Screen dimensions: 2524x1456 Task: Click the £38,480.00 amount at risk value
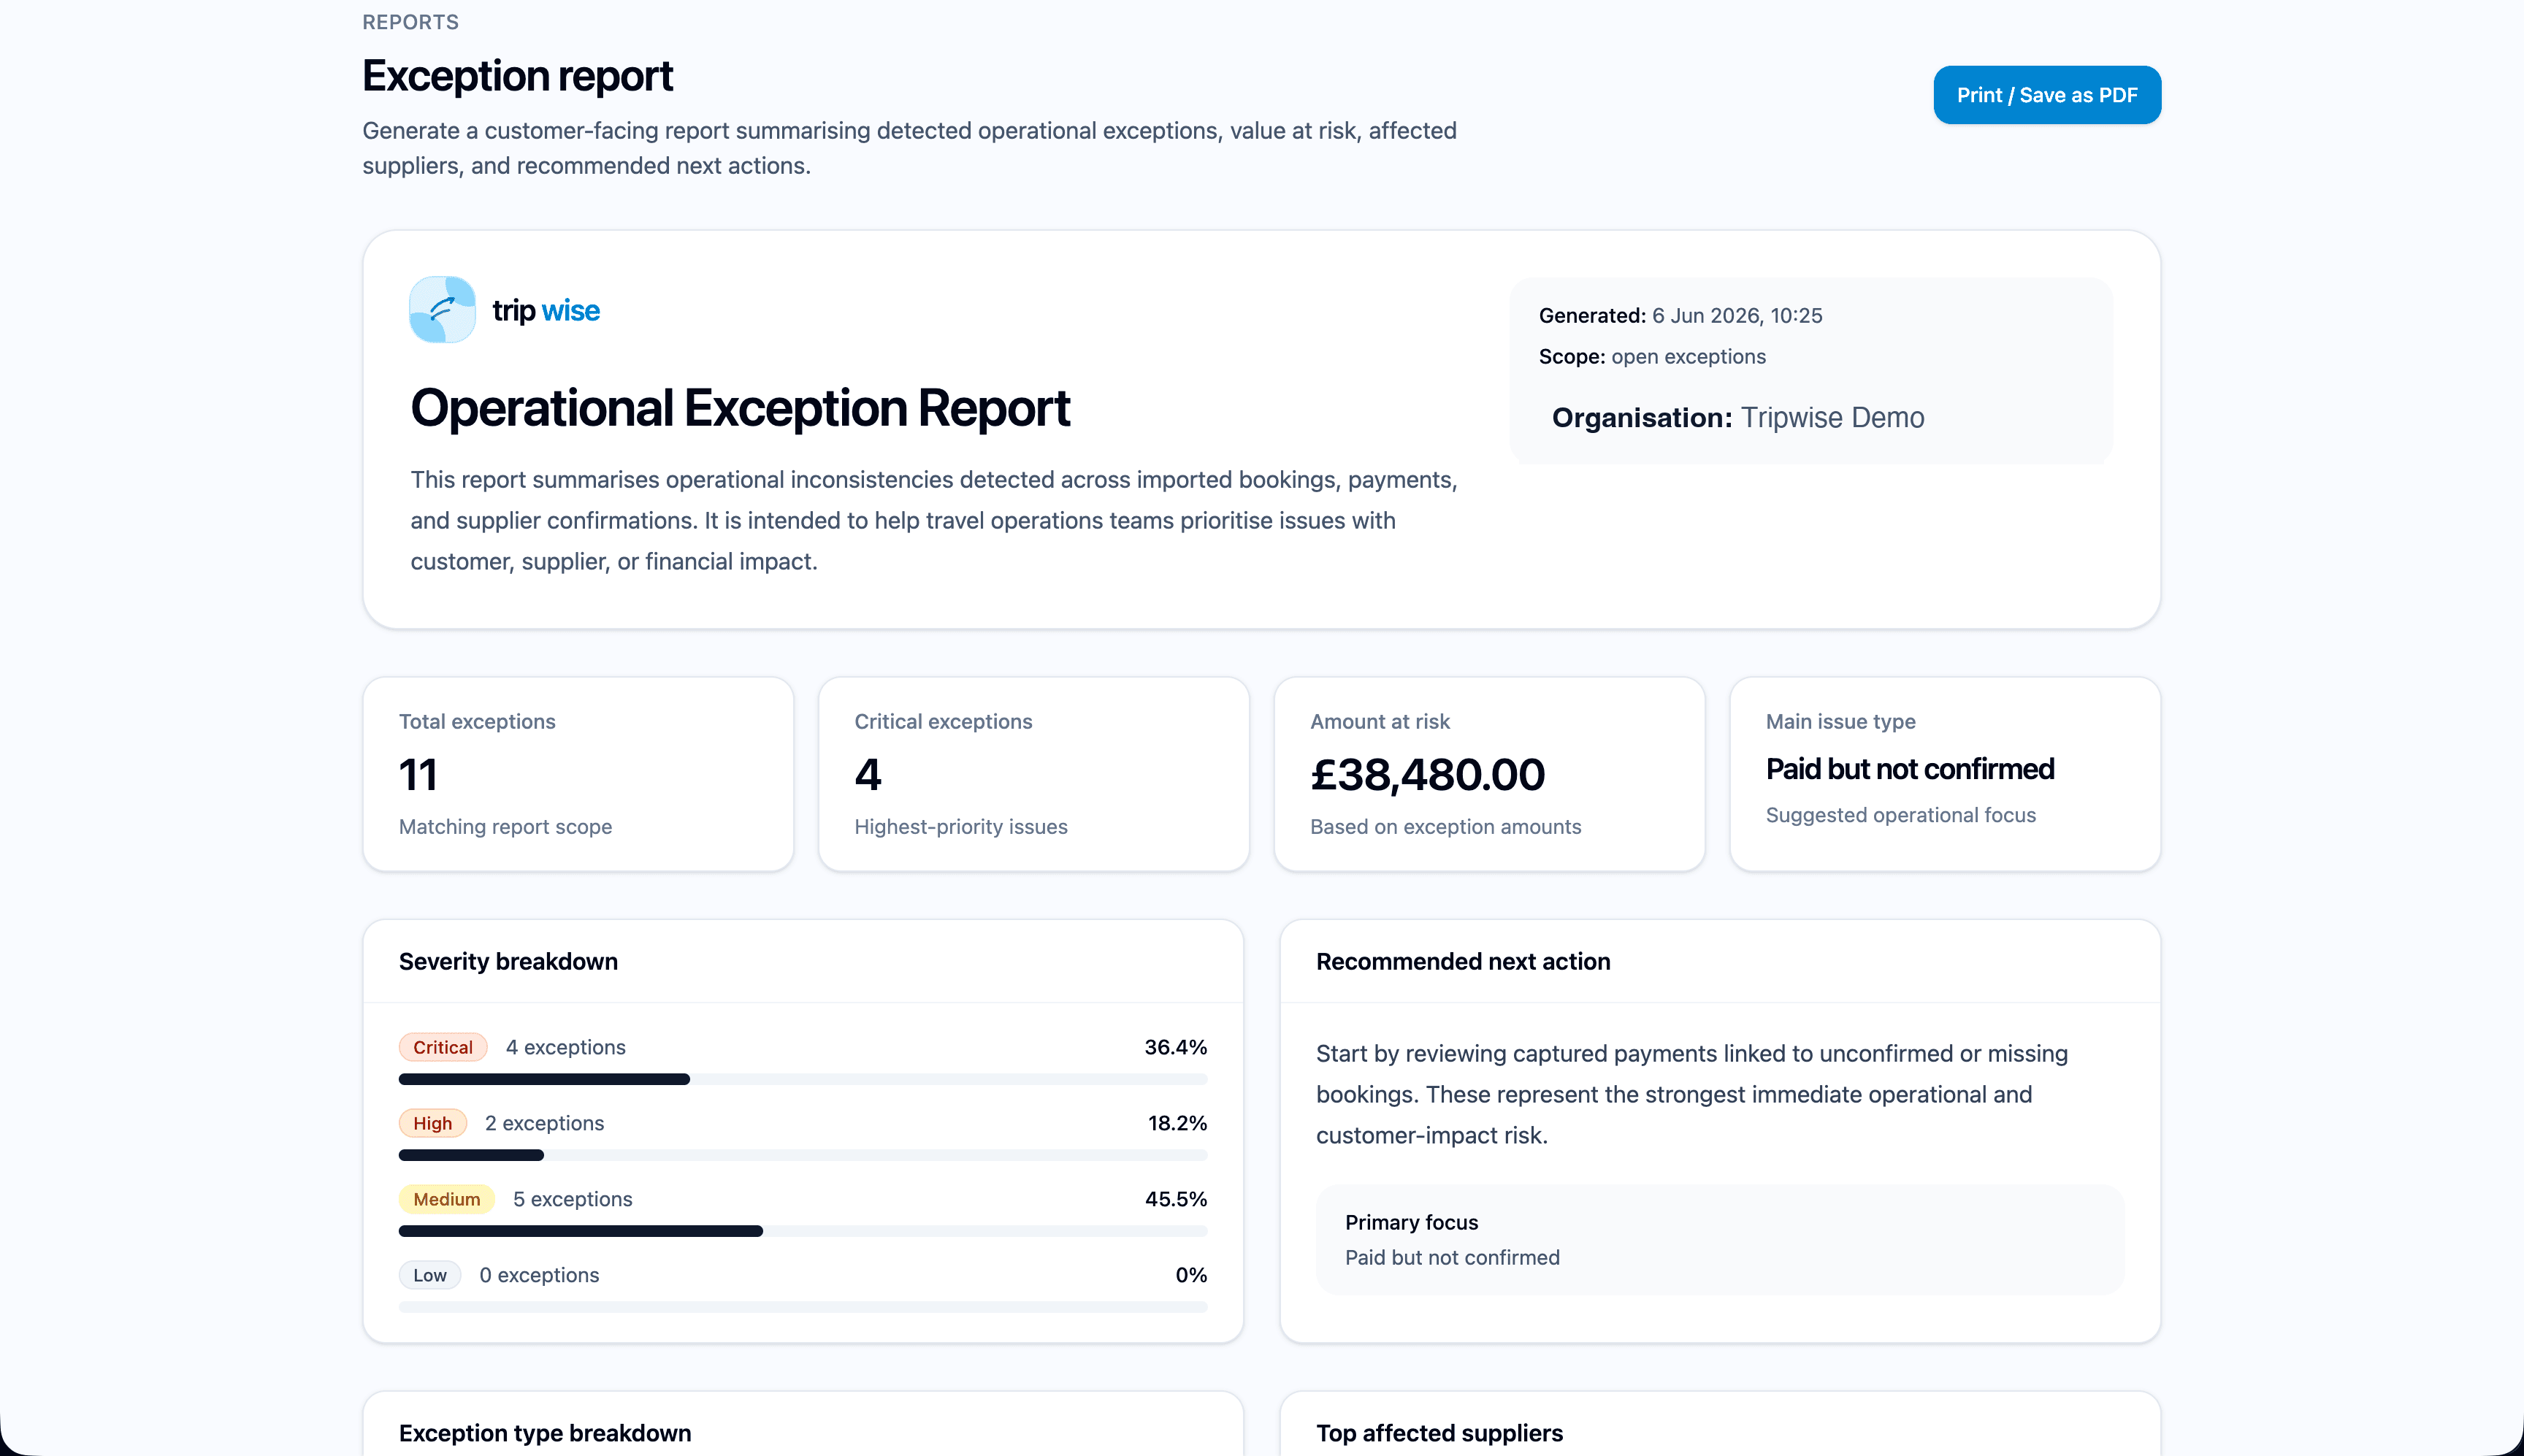coord(1427,775)
